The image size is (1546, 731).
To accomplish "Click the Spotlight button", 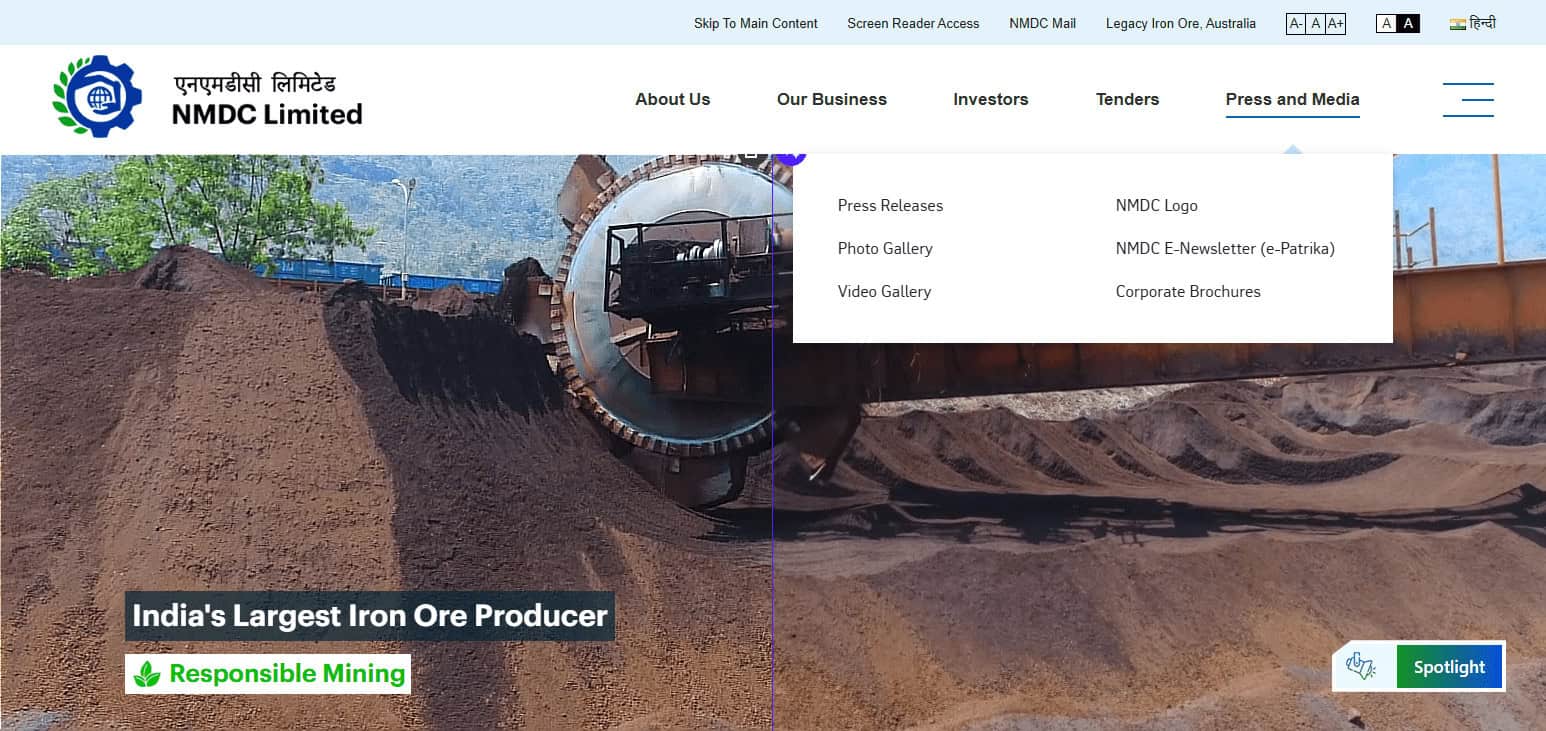I will 1449,667.
